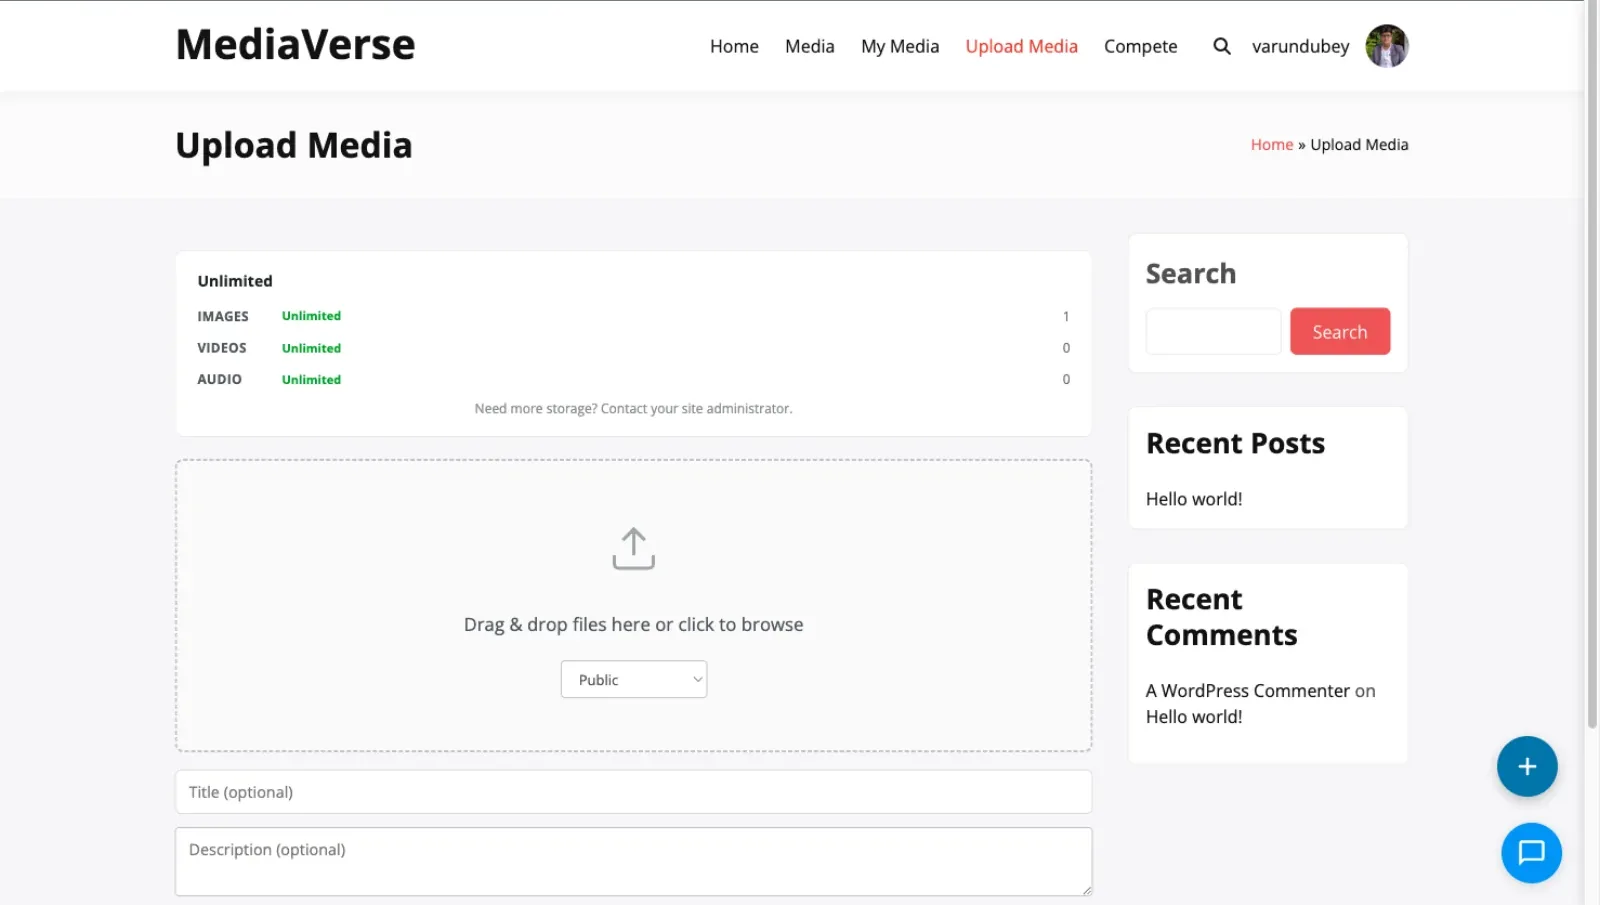Screen dimensions: 1600x905
Task: Open the Hello world! recent post
Action: point(1194,499)
